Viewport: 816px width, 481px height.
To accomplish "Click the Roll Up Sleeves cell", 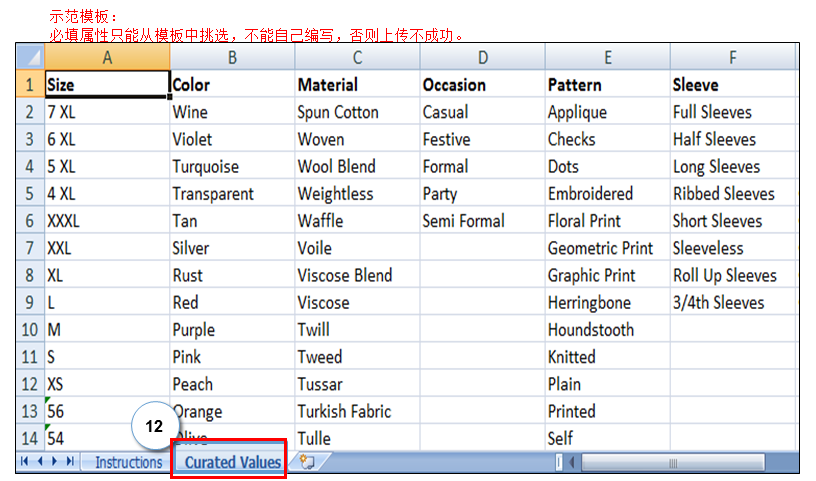I will [733, 275].
